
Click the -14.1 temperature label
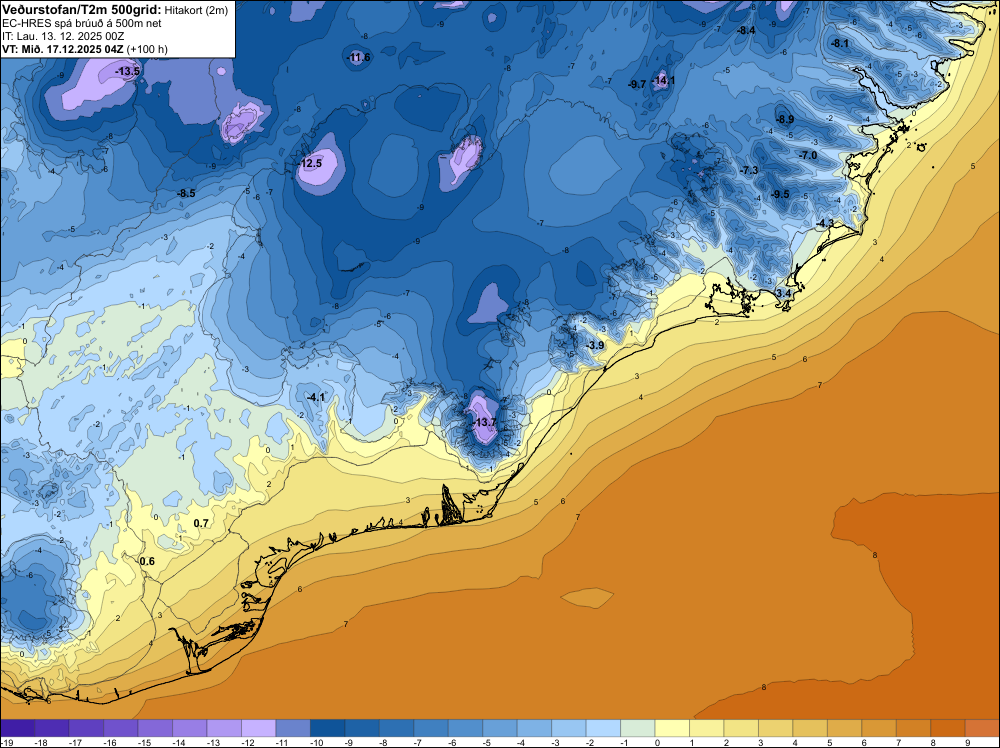[x=663, y=80]
